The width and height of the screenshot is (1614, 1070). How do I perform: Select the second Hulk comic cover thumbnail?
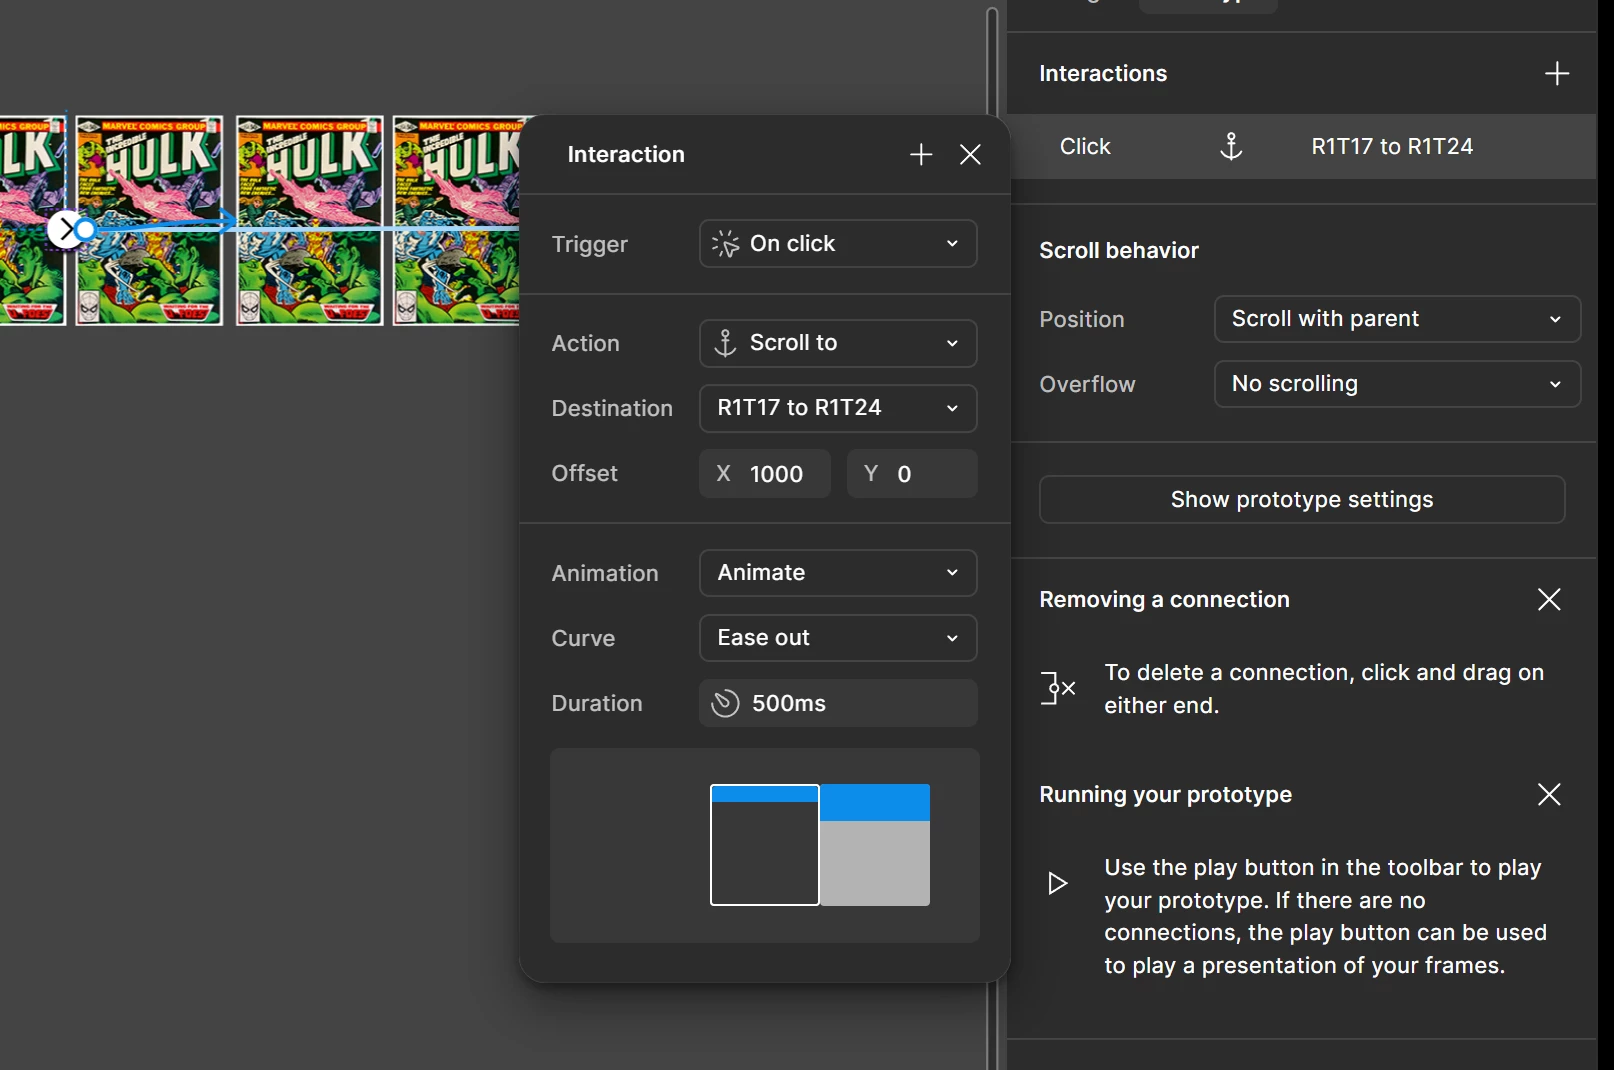tap(149, 220)
